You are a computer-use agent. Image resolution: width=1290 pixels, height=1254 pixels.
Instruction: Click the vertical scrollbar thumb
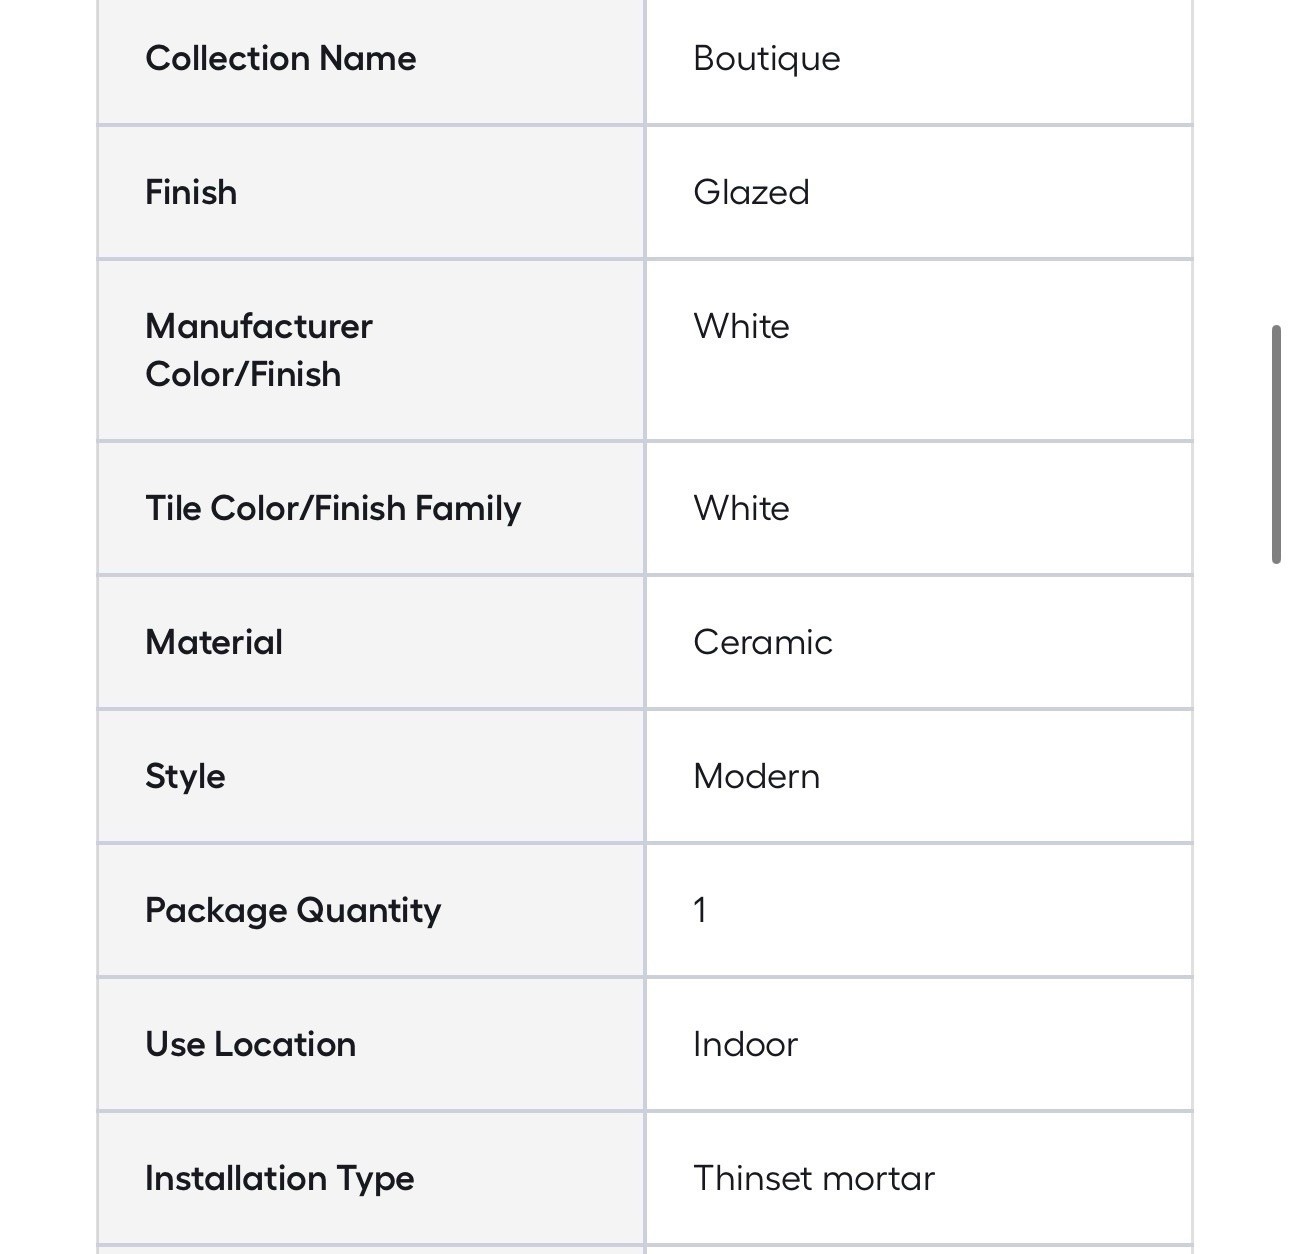1276,444
